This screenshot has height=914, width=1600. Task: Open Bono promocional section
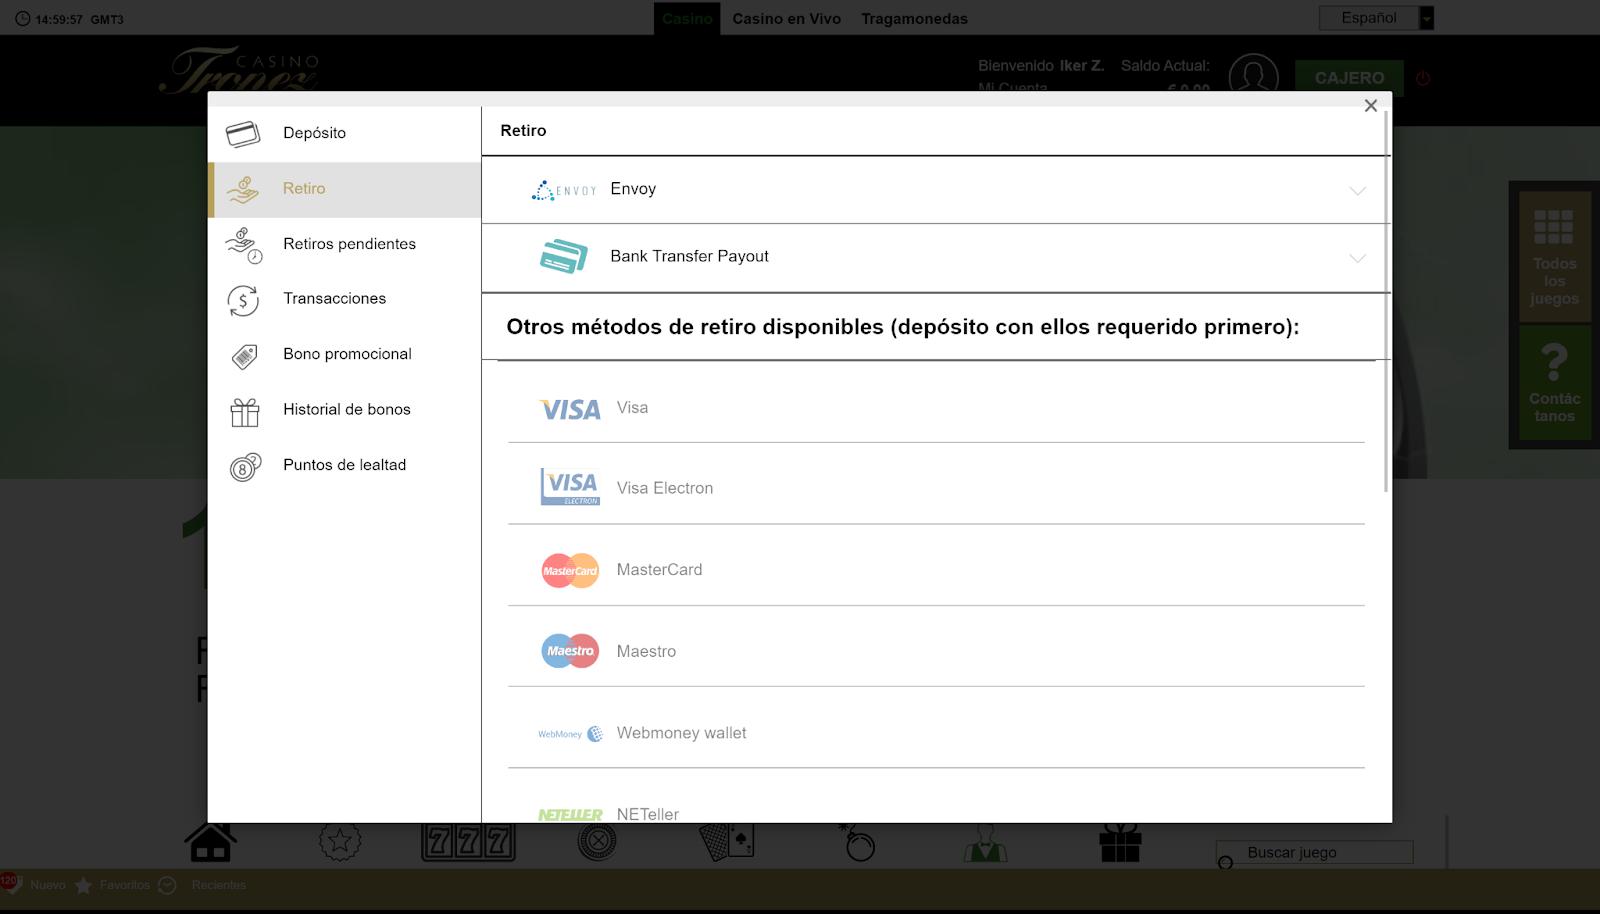click(344, 355)
